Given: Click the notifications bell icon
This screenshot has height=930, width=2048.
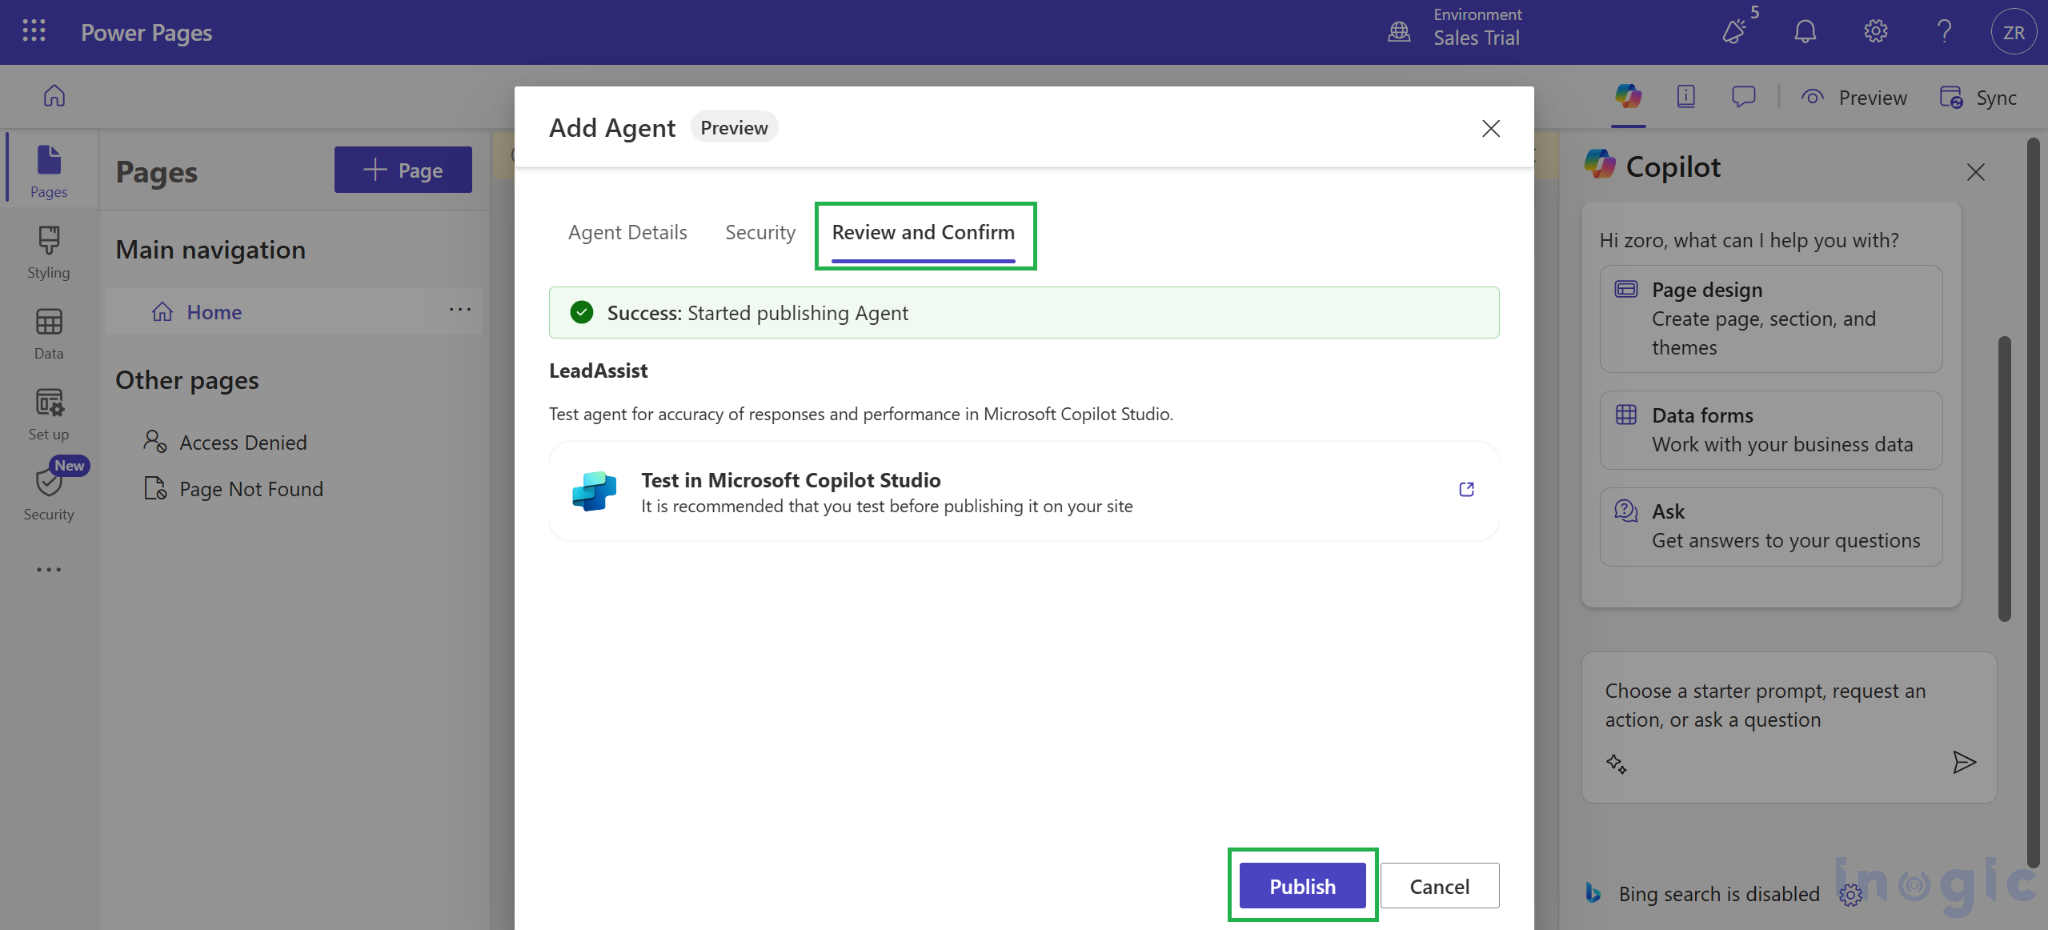Looking at the screenshot, I should 1805,32.
